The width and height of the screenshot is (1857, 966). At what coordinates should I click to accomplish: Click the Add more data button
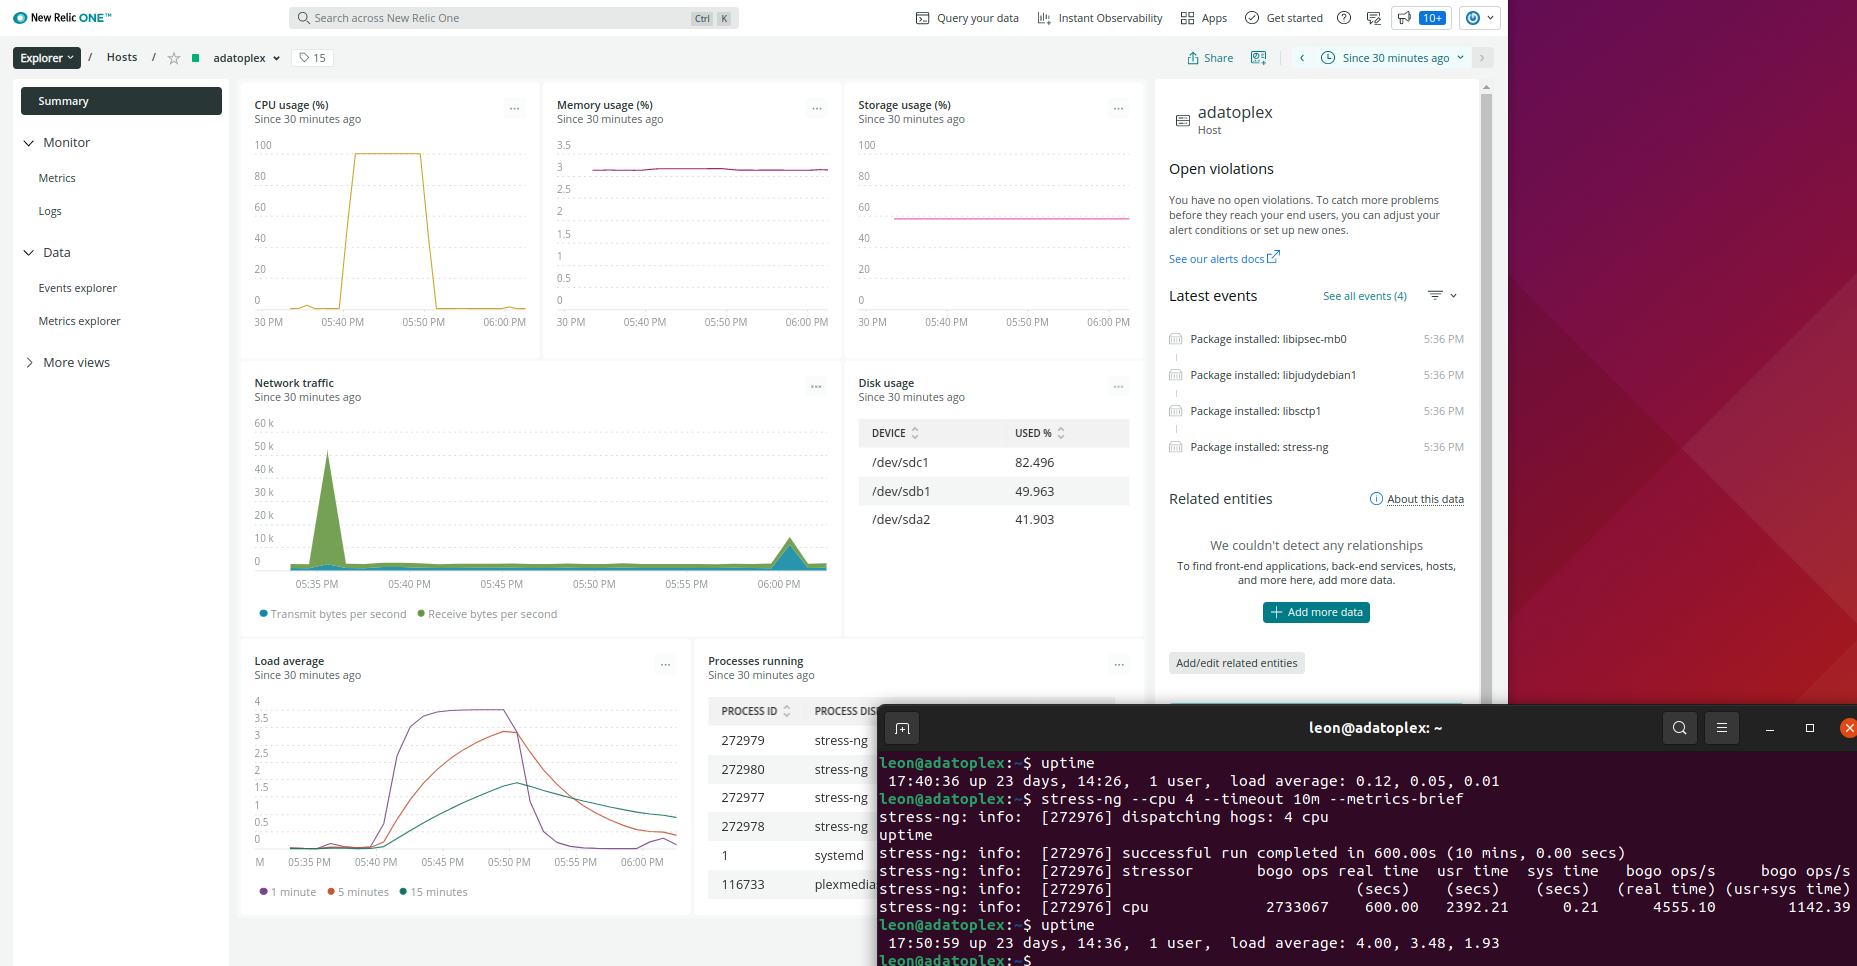1316,611
